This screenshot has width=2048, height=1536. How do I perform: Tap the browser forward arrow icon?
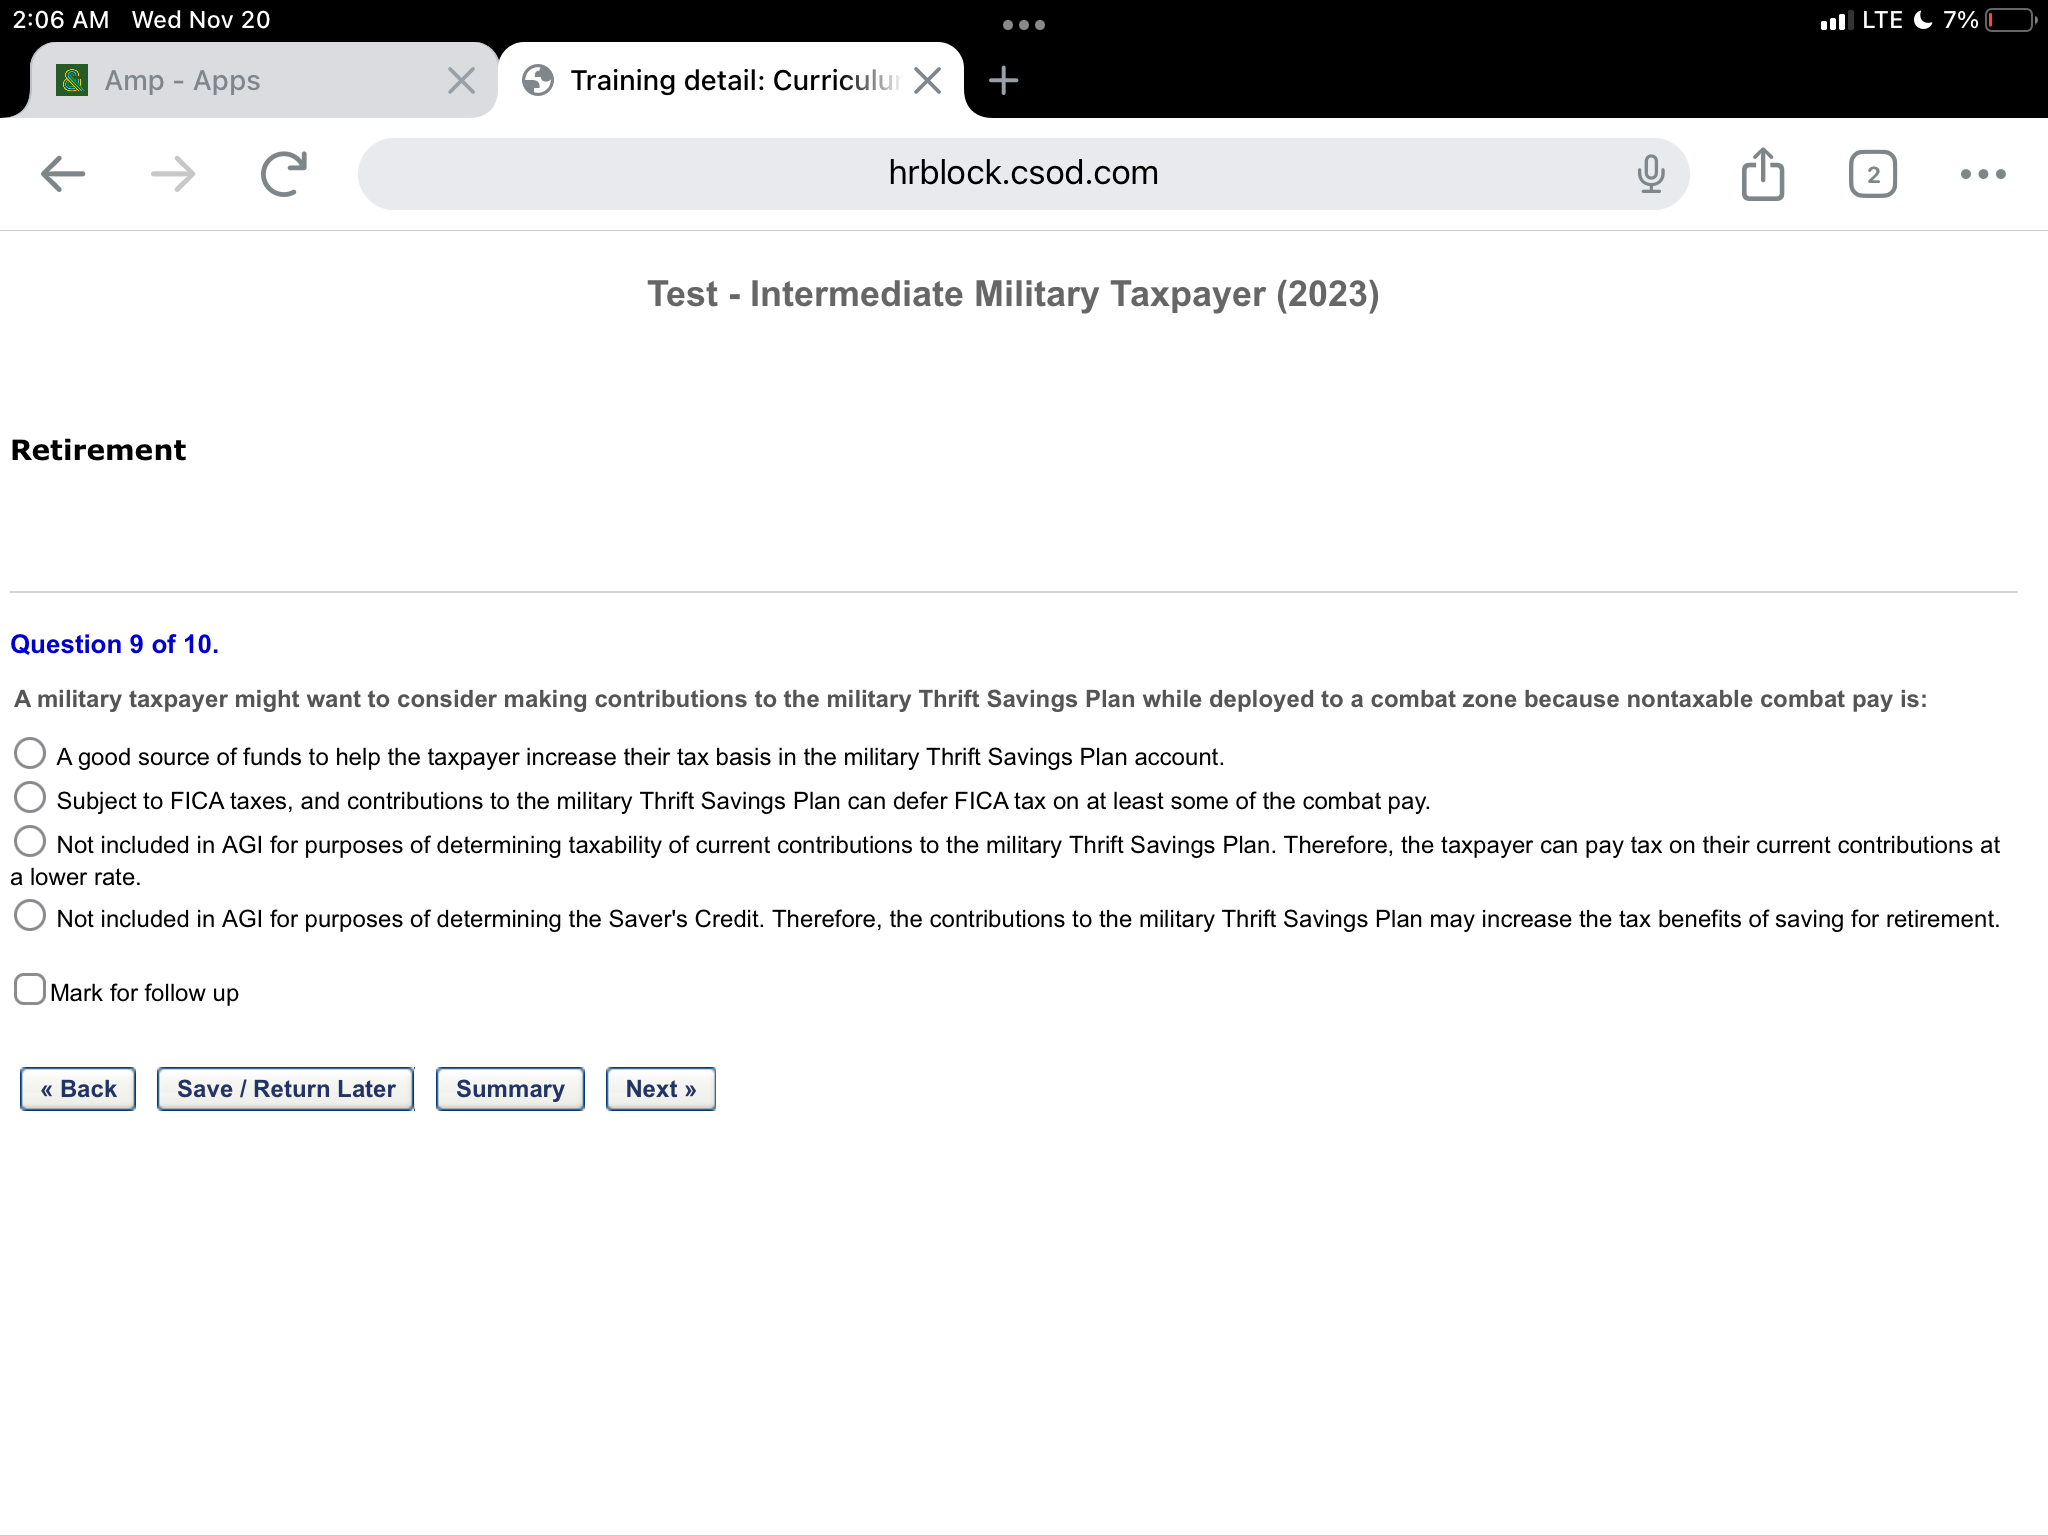[x=173, y=174]
